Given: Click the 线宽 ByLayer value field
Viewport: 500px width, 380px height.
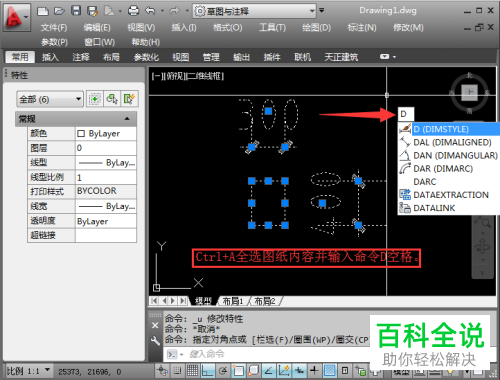Looking at the screenshot, I should (x=106, y=206).
